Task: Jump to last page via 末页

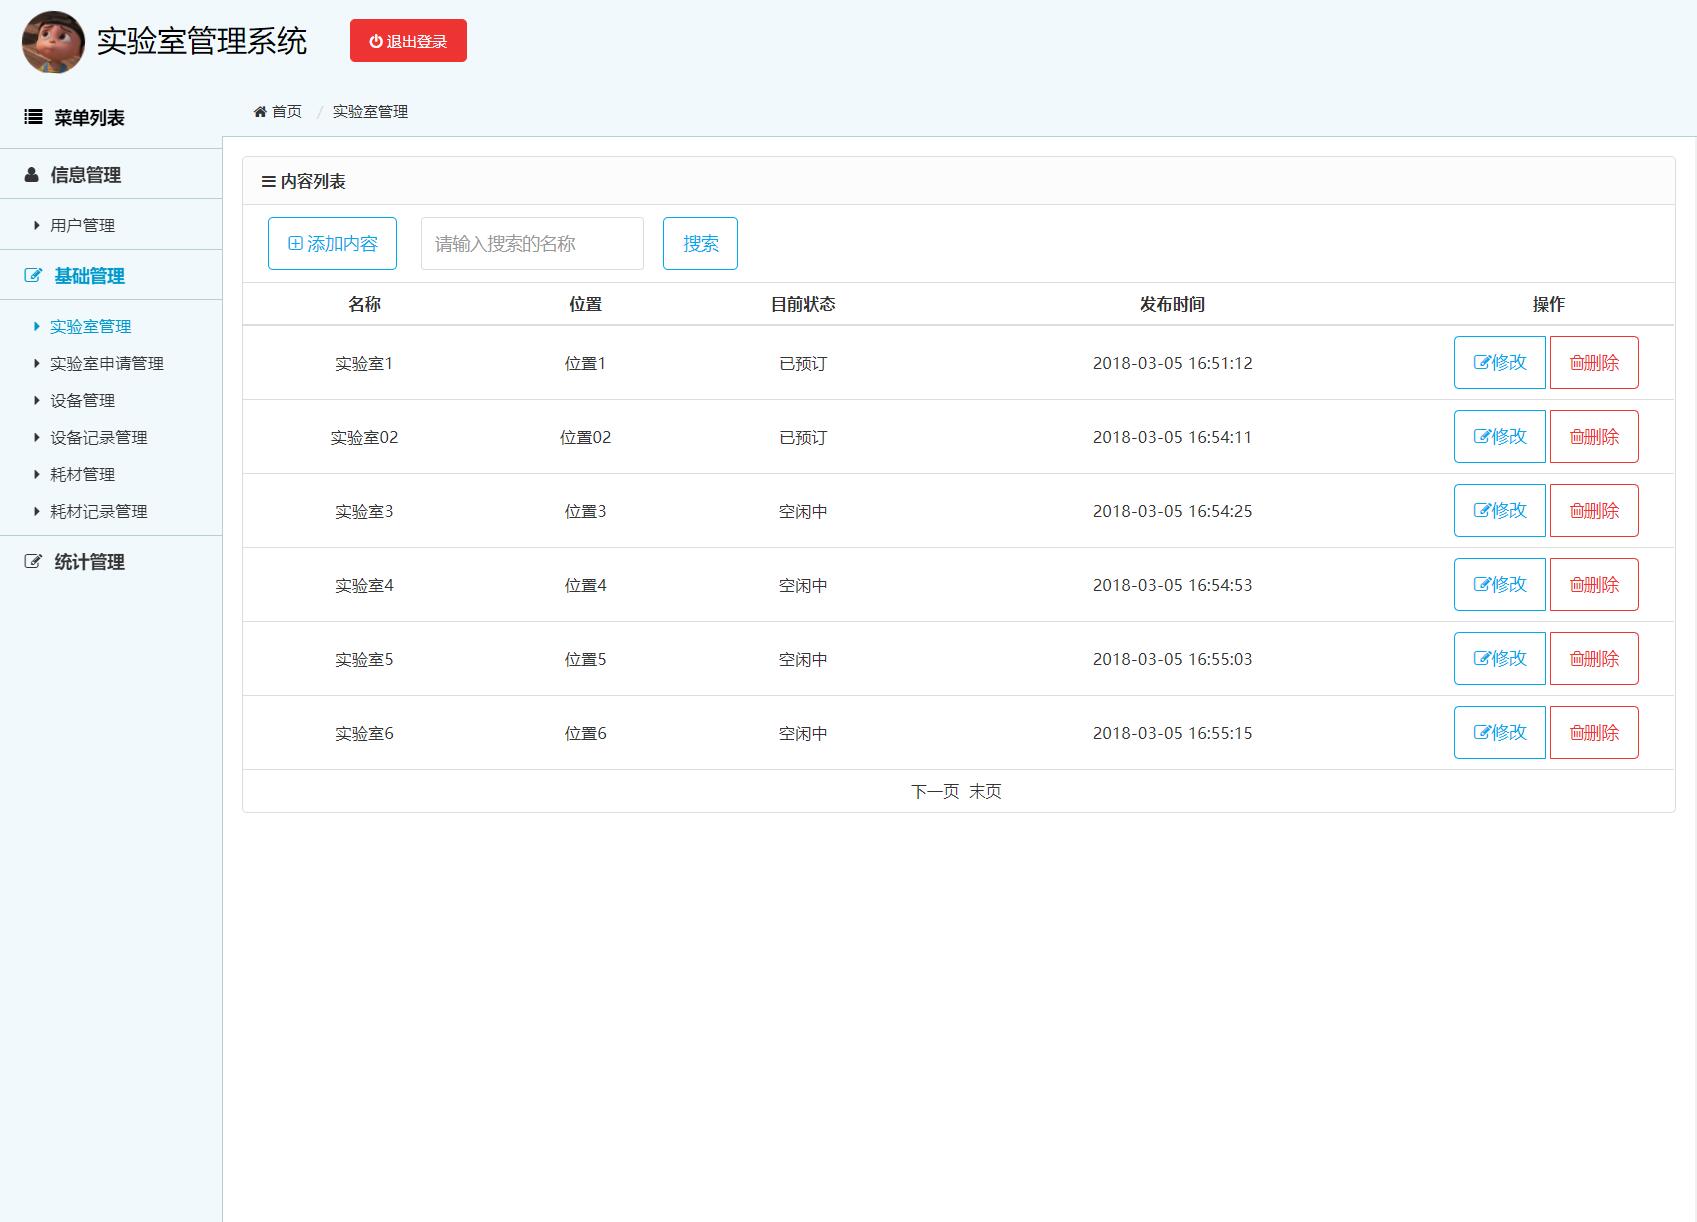Action: [985, 791]
